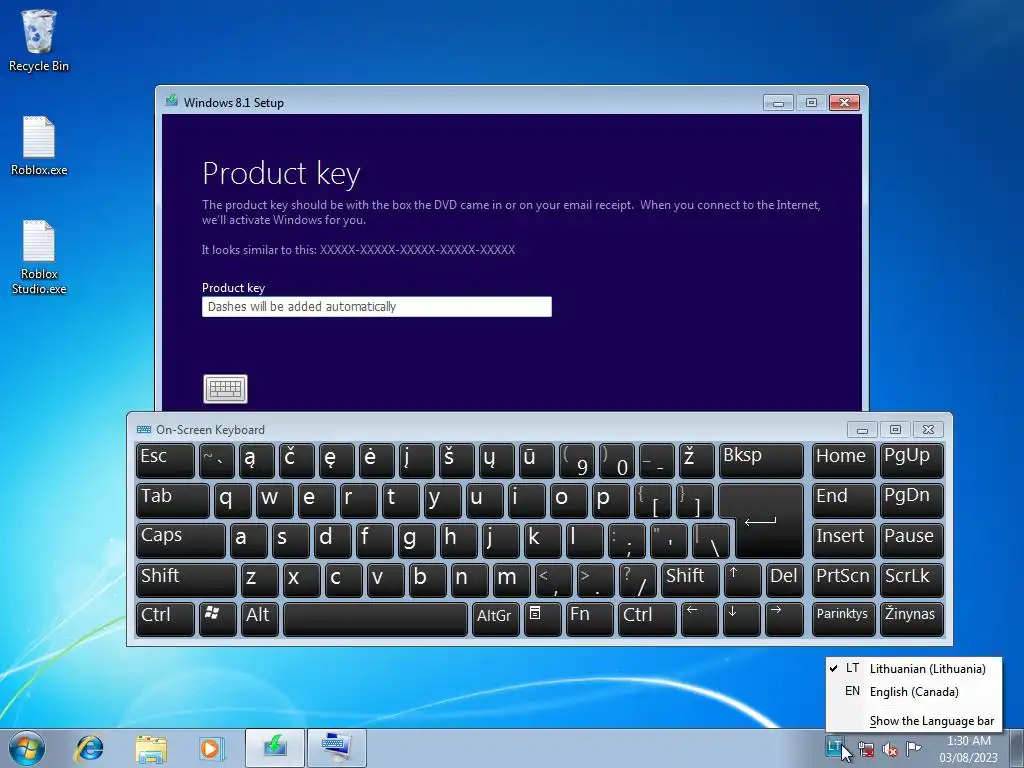Switch to On-Screen Keyboard taskbar button

(336, 748)
